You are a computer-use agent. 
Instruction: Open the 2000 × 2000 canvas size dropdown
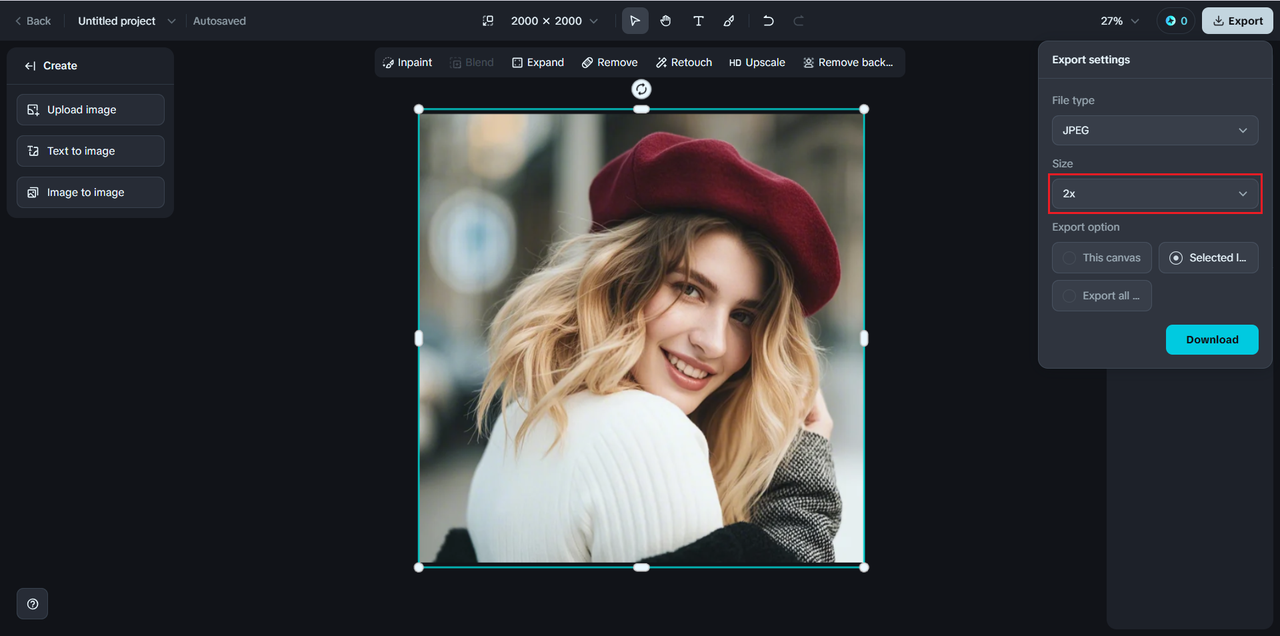(555, 21)
